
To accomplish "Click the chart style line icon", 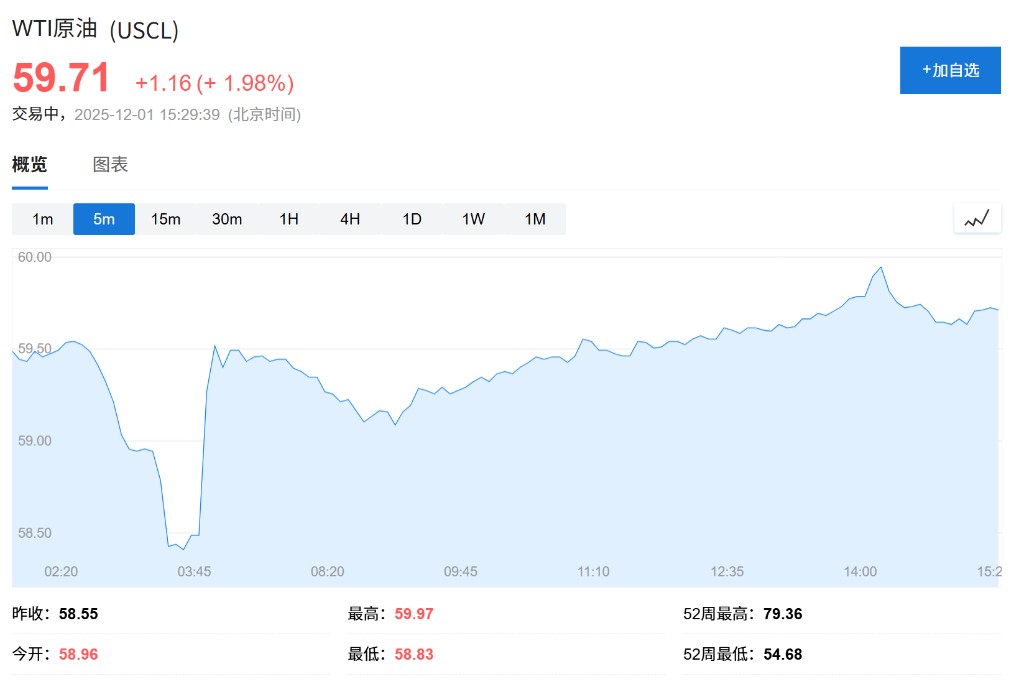I will [977, 218].
